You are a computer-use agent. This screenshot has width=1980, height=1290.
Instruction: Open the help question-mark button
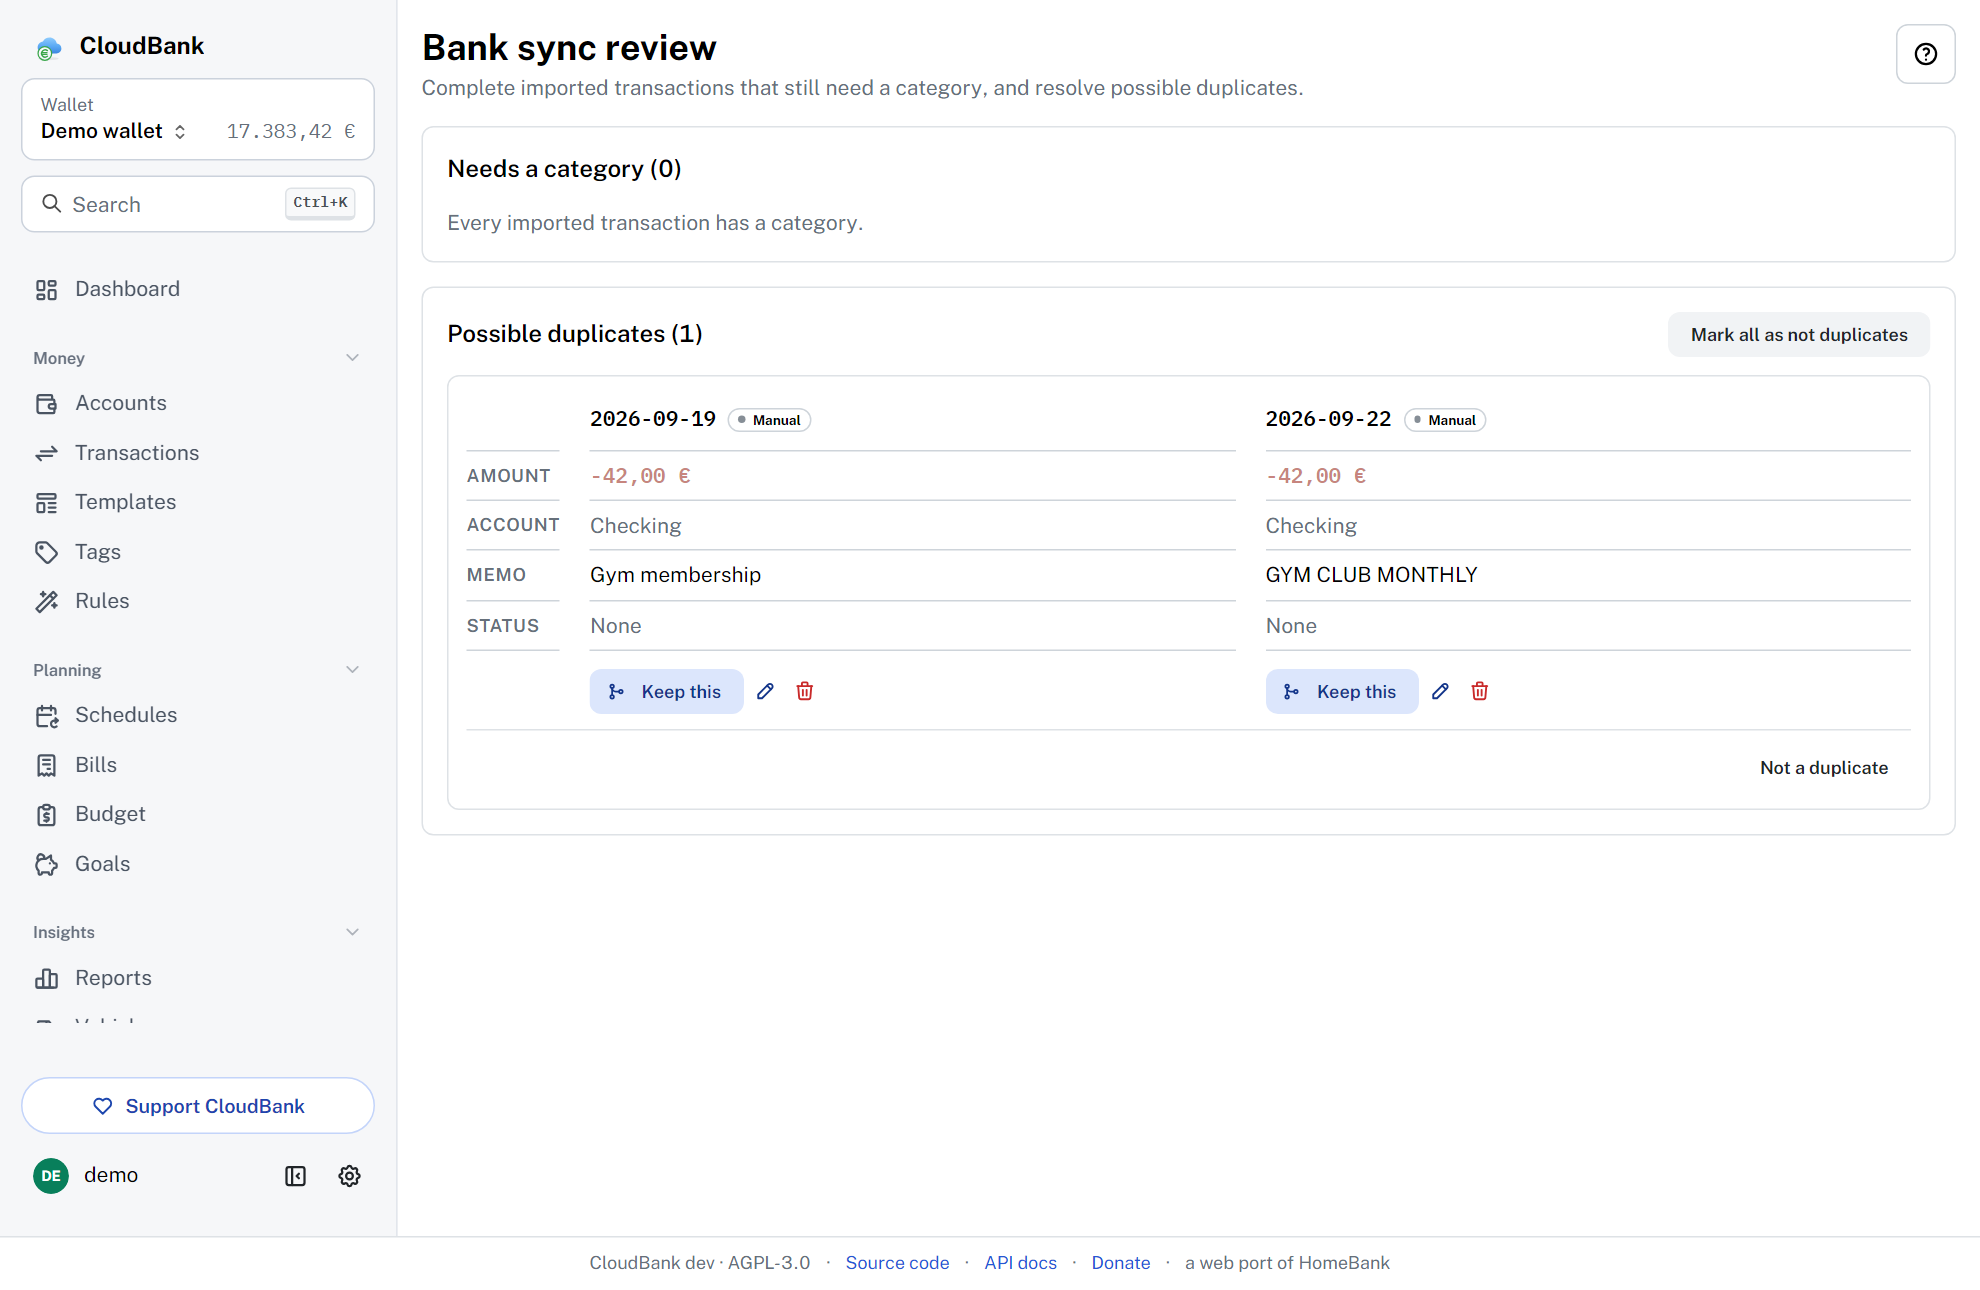tap(1925, 54)
